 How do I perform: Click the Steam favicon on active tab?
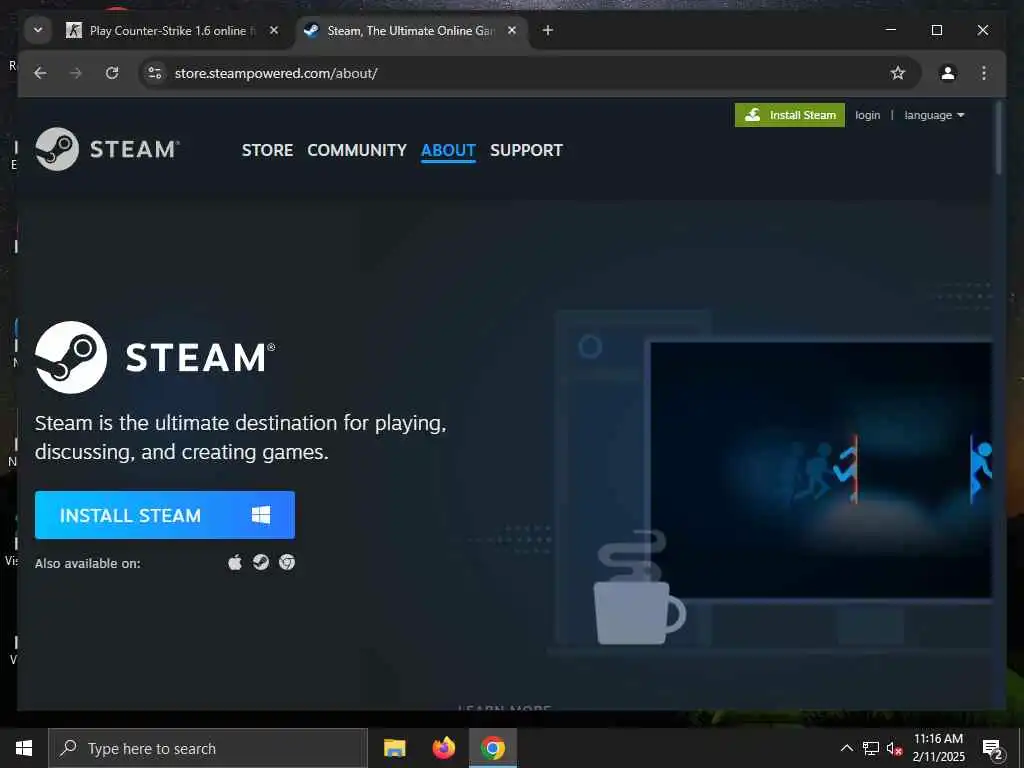tap(312, 30)
